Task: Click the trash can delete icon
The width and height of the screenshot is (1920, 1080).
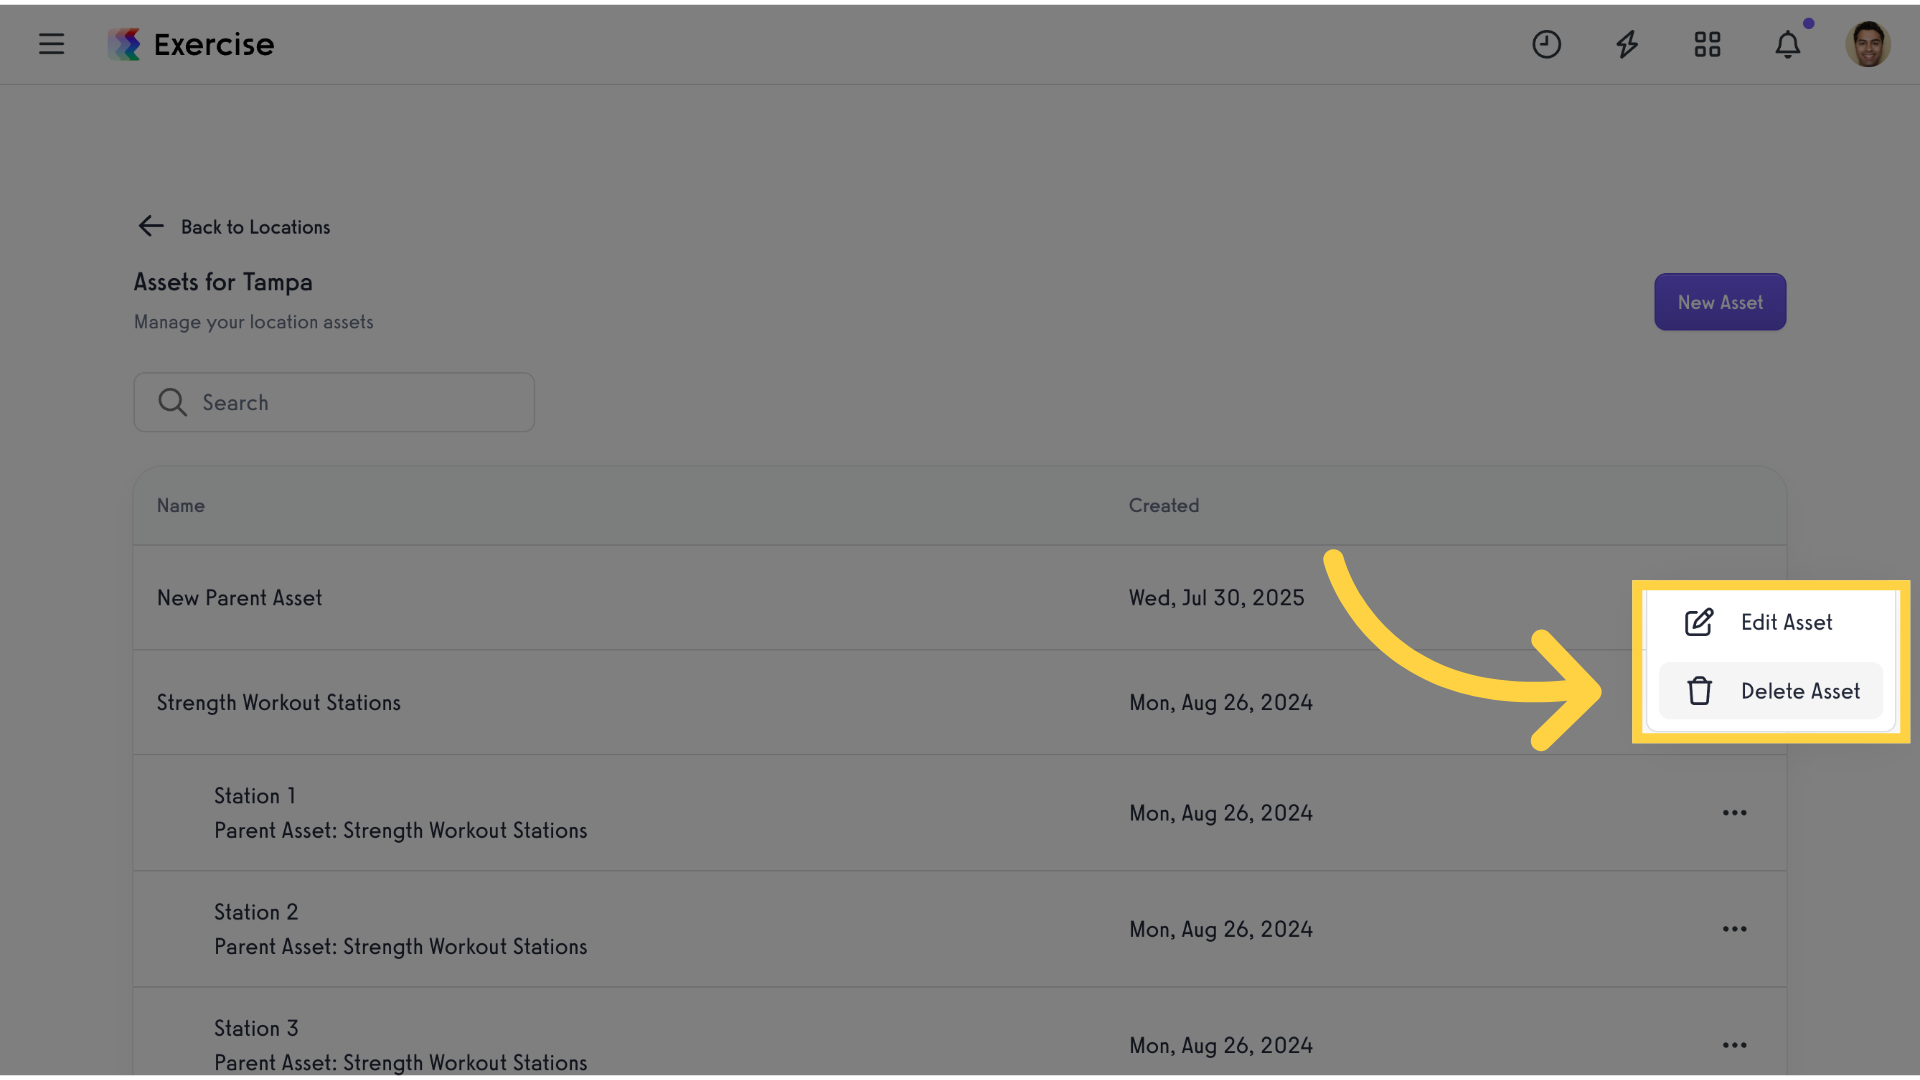Action: pos(1699,691)
